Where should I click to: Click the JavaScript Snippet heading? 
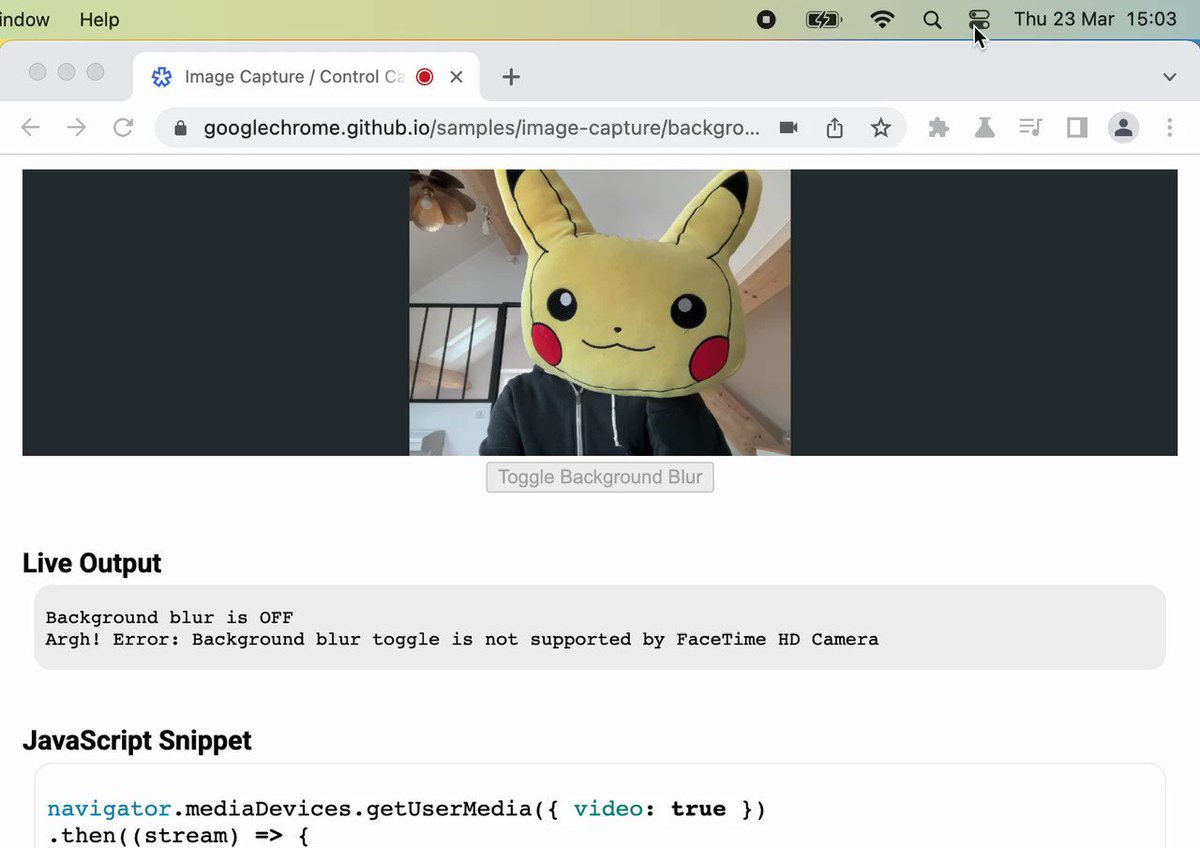[137, 740]
